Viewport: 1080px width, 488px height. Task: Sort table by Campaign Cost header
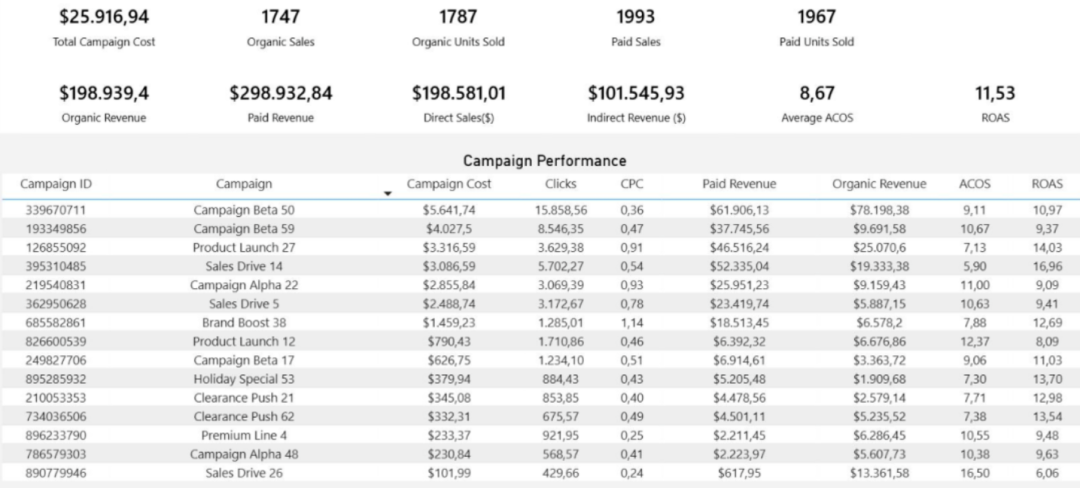[449, 184]
